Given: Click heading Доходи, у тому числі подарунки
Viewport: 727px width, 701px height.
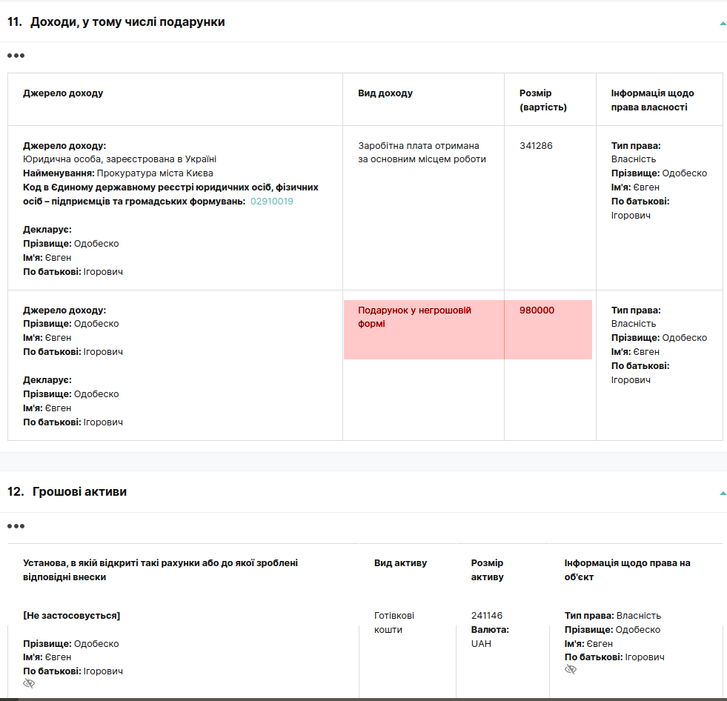Looking at the screenshot, I should [x=128, y=22].
